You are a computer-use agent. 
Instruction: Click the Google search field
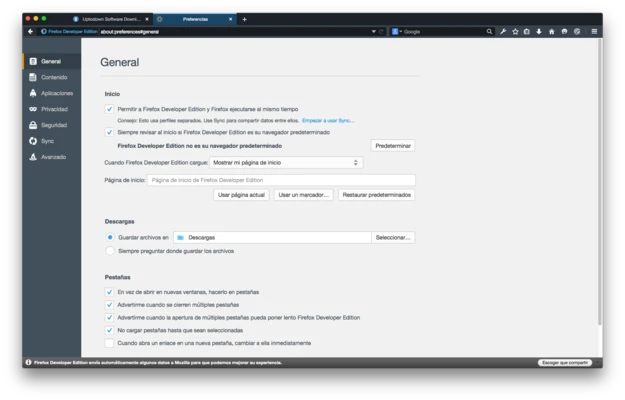click(444, 31)
